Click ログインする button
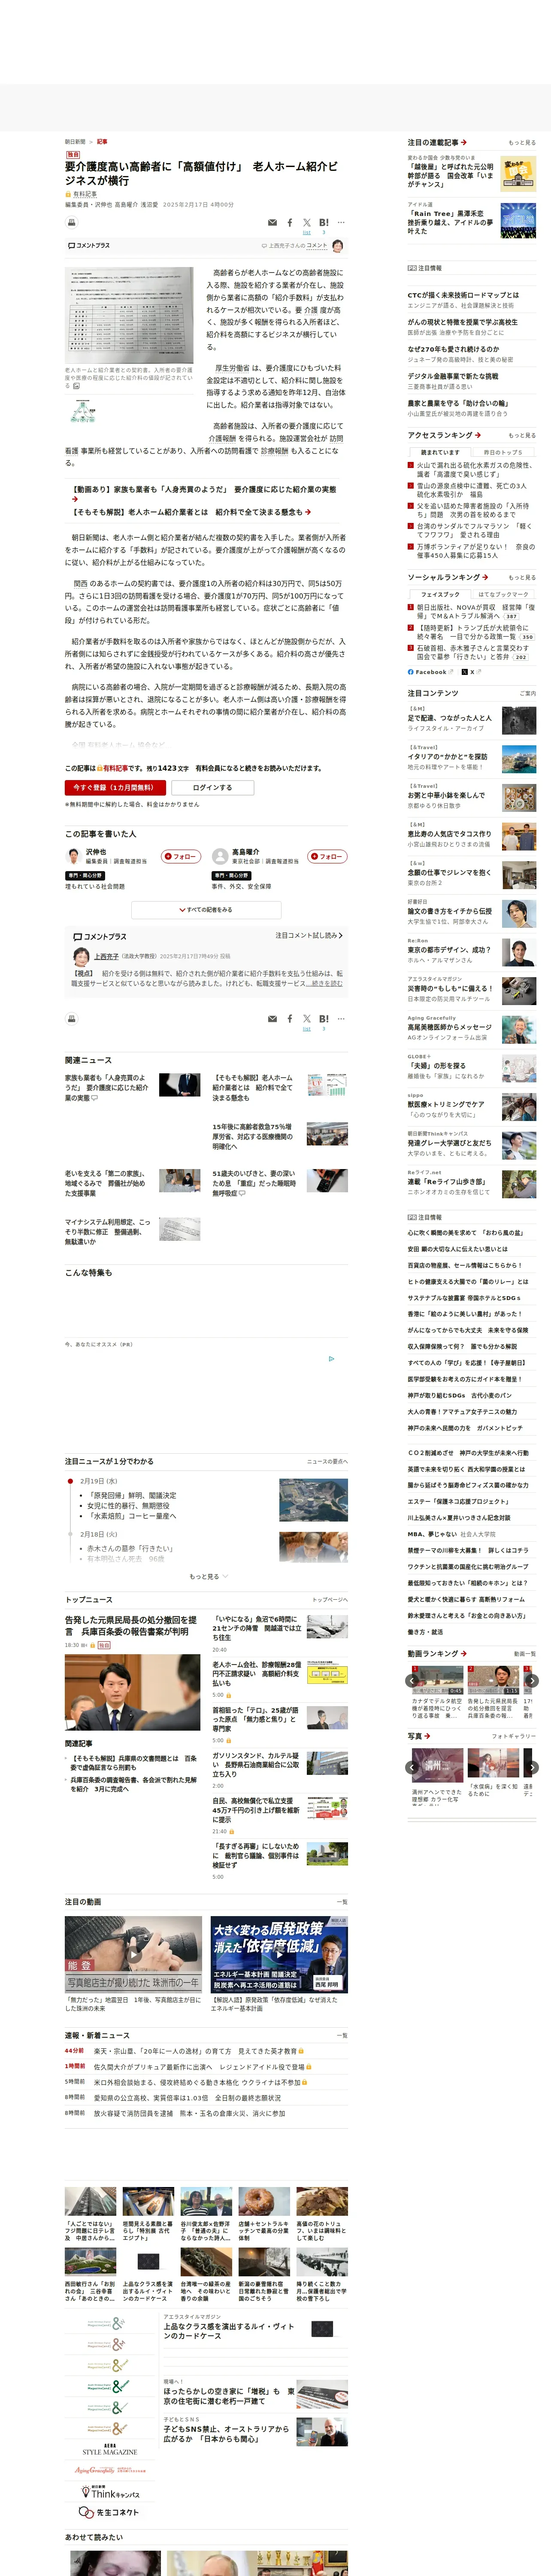This screenshot has height=2576, width=551. tap(212, 787)
